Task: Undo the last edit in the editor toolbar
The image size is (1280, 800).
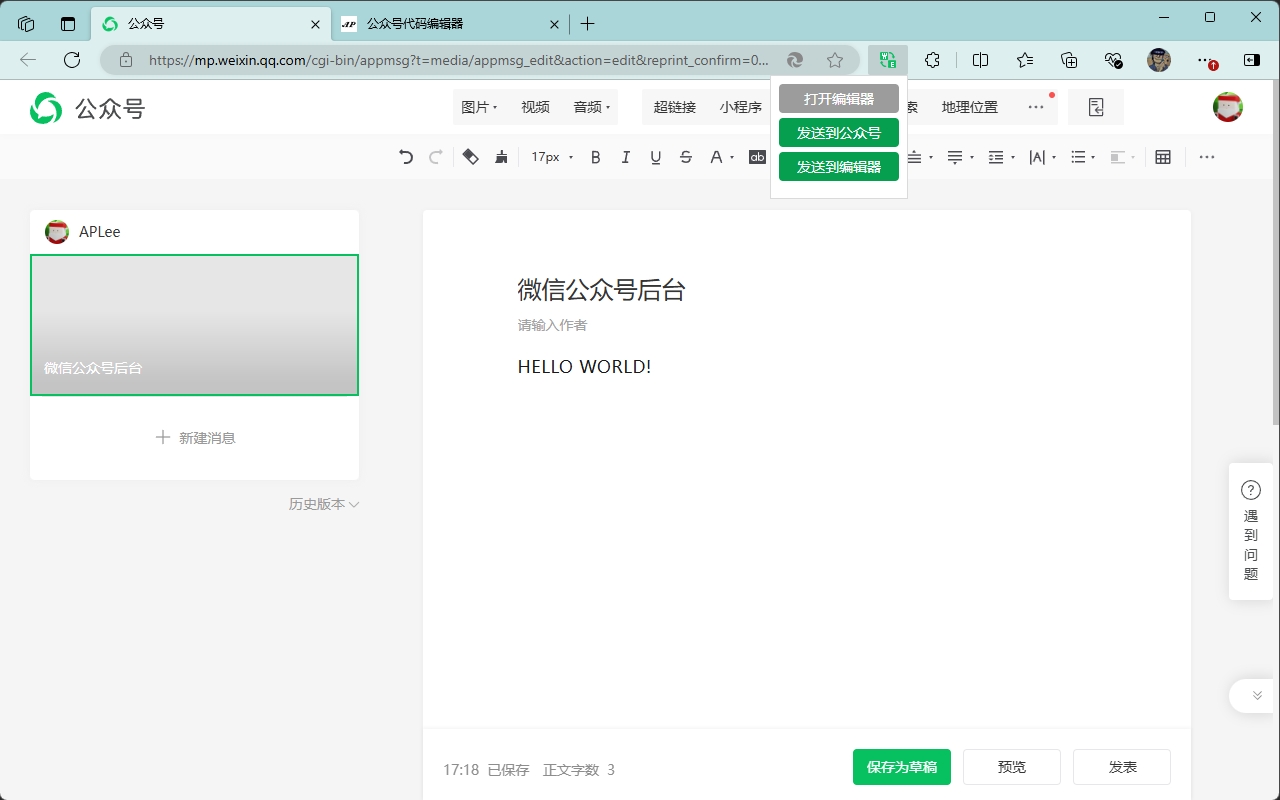Action: 405,157
